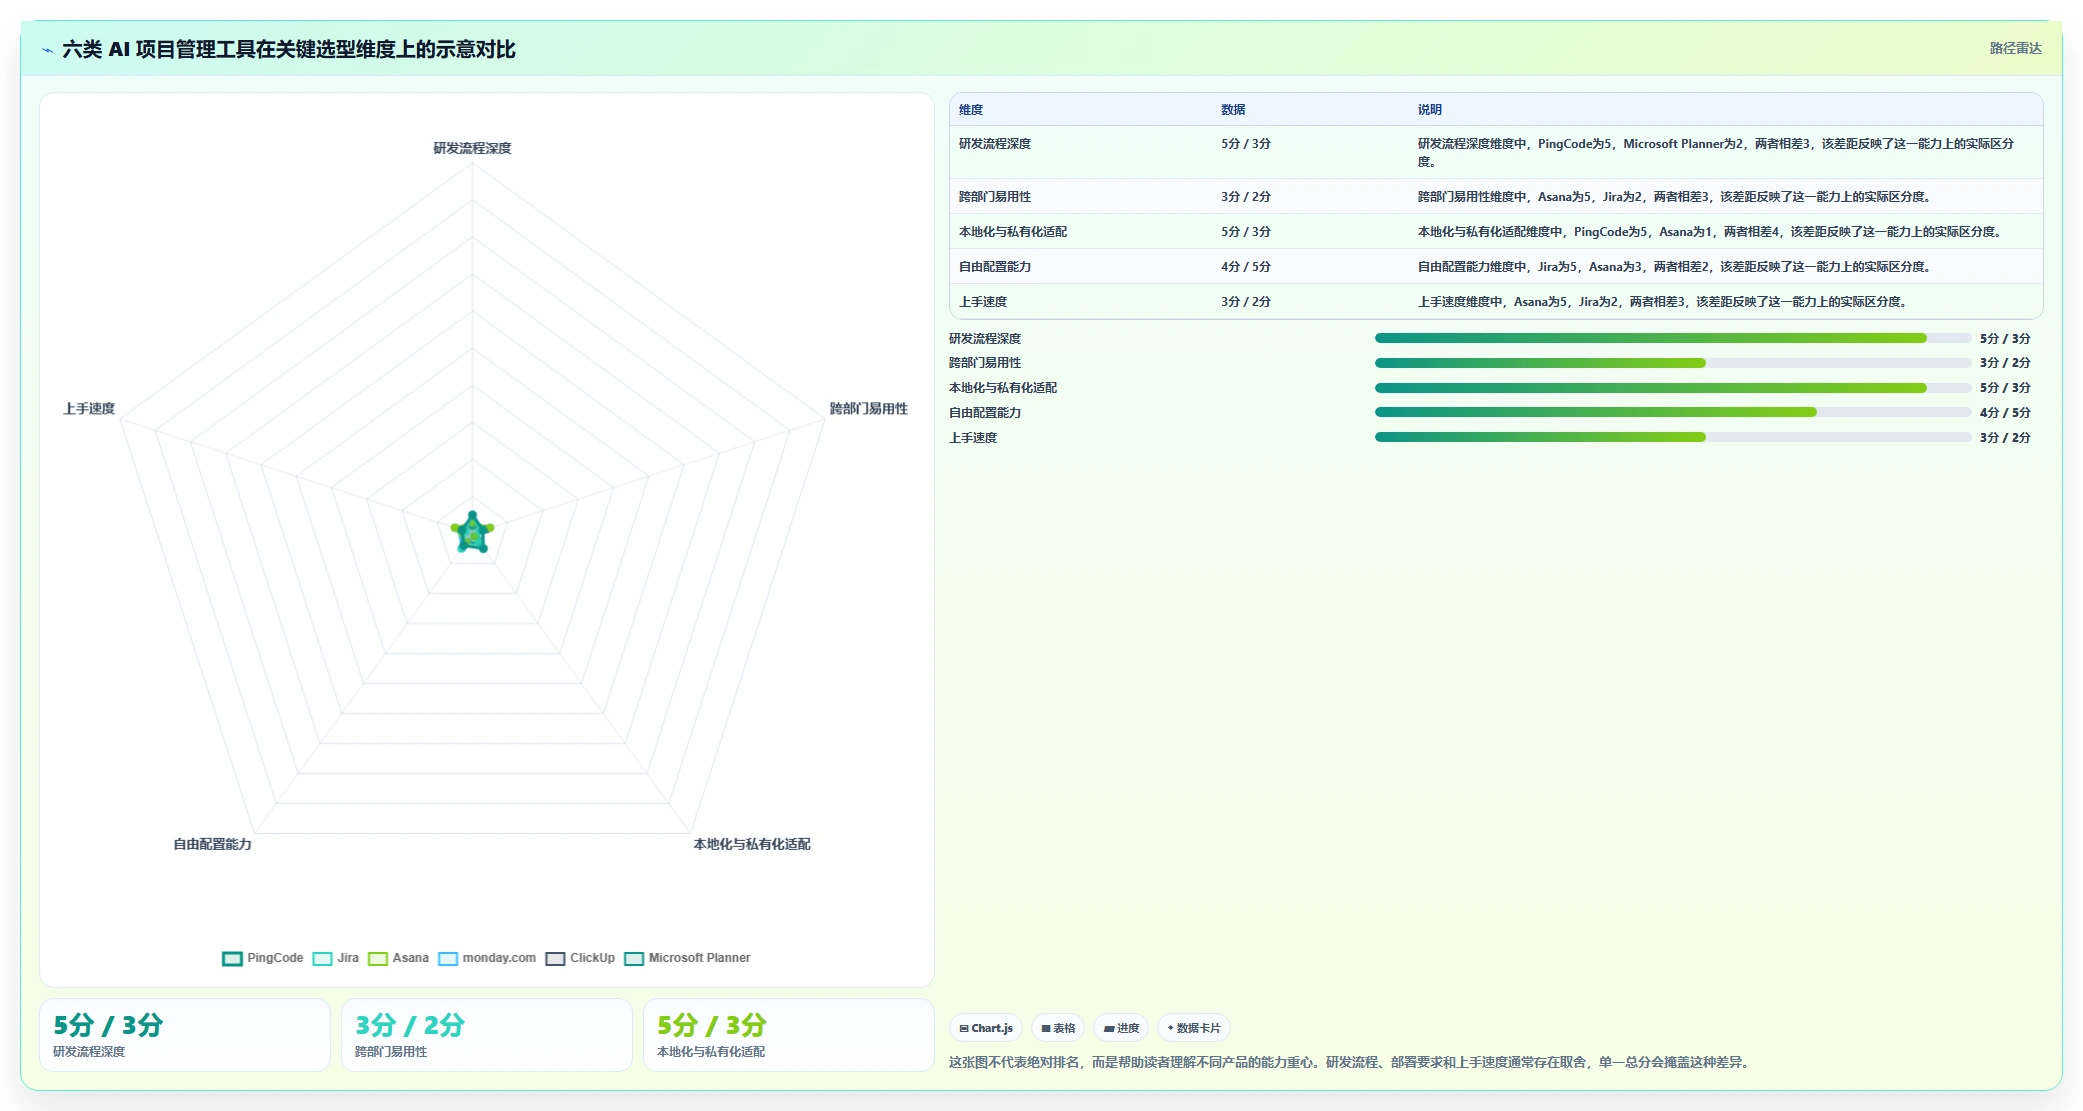The height and width of the screenshot is (1111, 2083).
Task: Click the radar data cluster at chart center
Action: point(472,533)
